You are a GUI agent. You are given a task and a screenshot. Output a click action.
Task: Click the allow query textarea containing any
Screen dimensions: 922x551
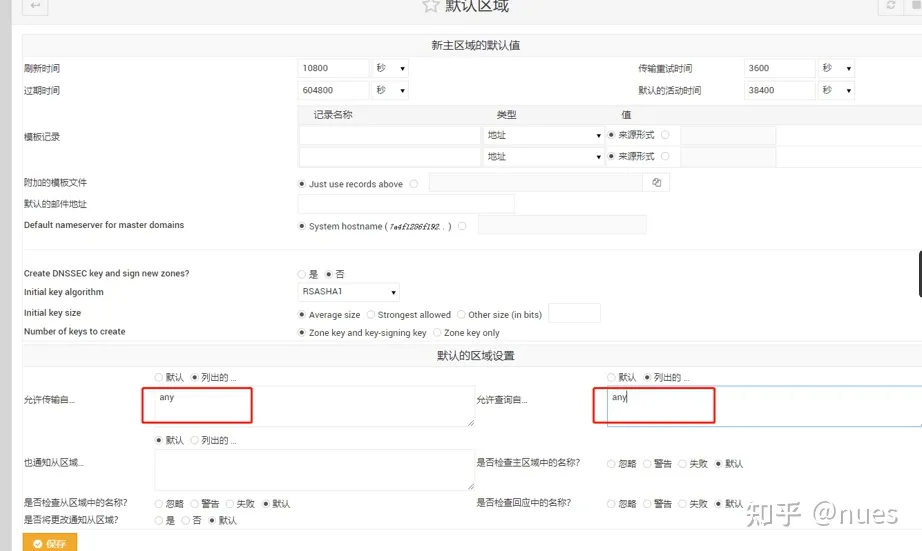pos(764,406)
